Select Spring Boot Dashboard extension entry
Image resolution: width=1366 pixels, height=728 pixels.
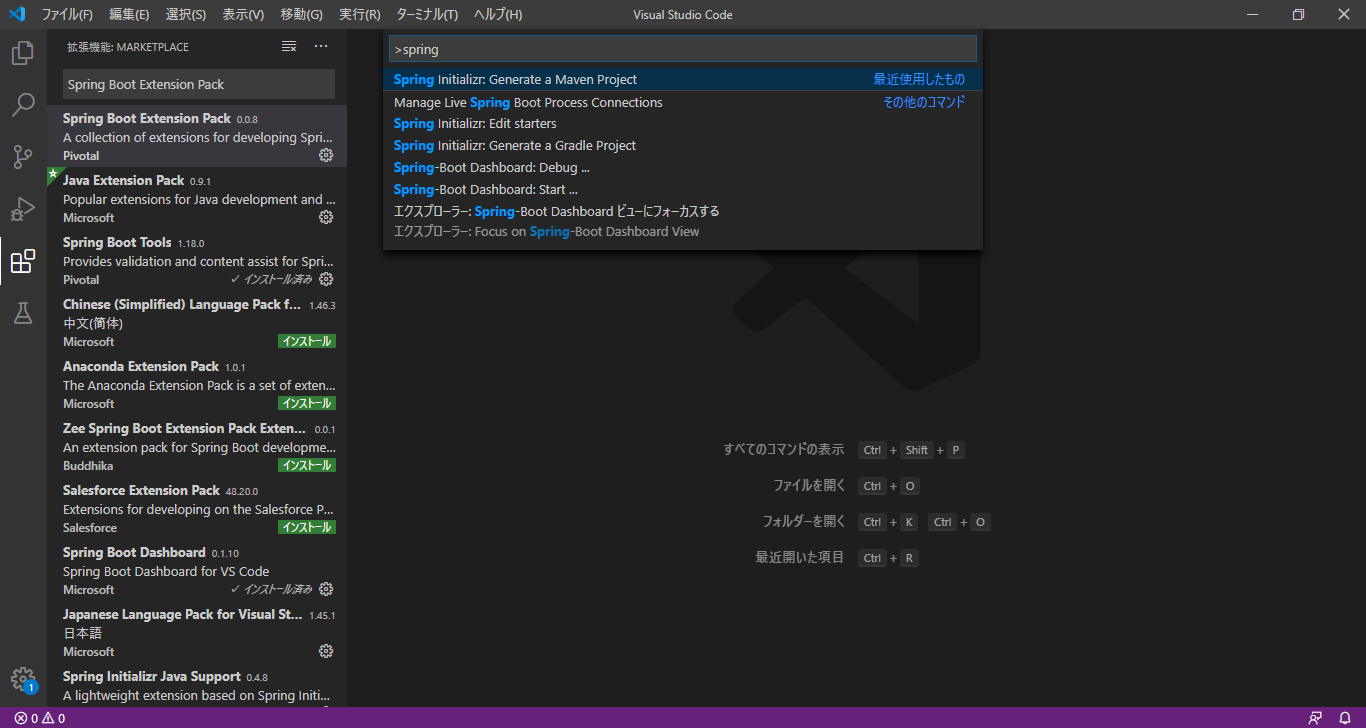tap(197, 570)
